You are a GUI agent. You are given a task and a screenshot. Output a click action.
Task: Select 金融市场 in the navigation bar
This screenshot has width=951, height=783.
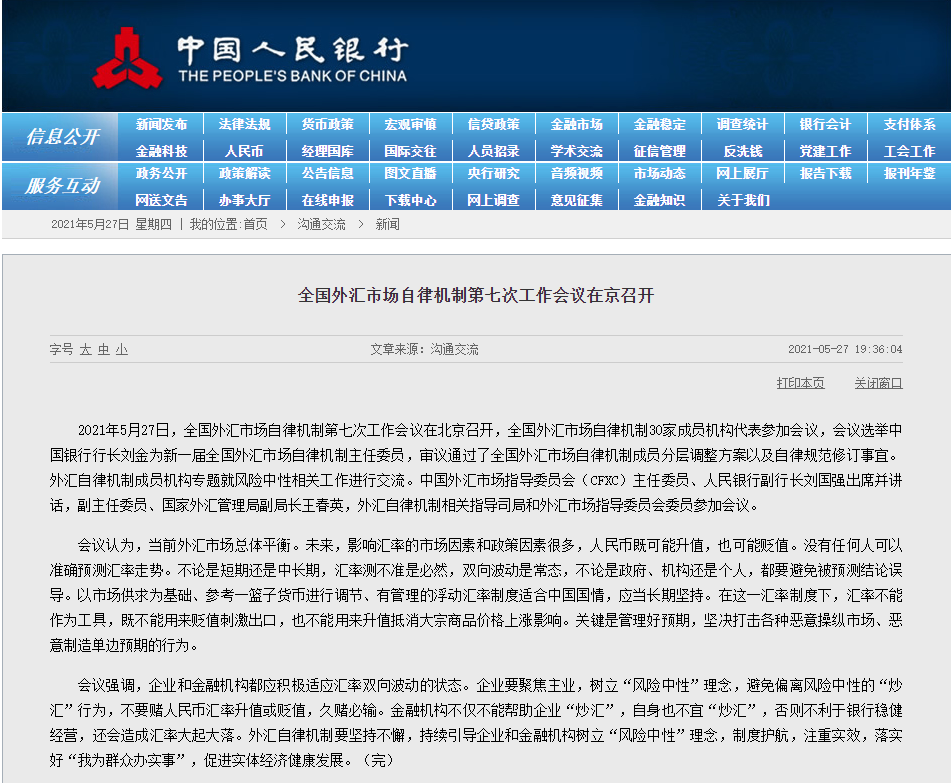pyautogui.click(x=576, y=125)
